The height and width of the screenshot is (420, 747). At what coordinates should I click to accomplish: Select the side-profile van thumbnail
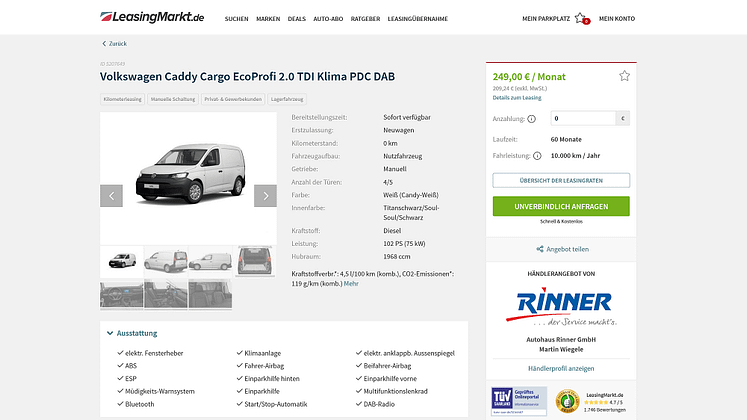click(x=210, y=261)
